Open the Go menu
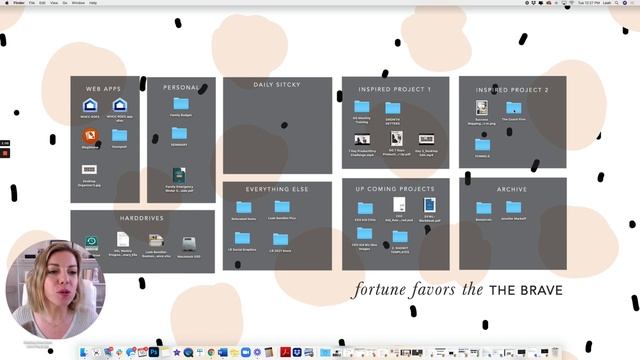This screenshot has width=640, height=360. 65,2
